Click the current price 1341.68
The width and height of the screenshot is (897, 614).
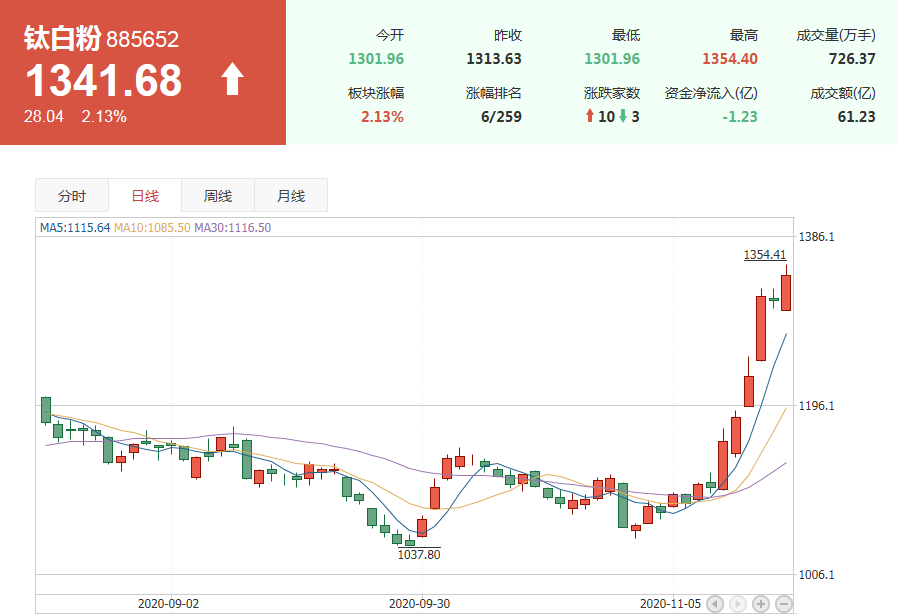[104, 80]
